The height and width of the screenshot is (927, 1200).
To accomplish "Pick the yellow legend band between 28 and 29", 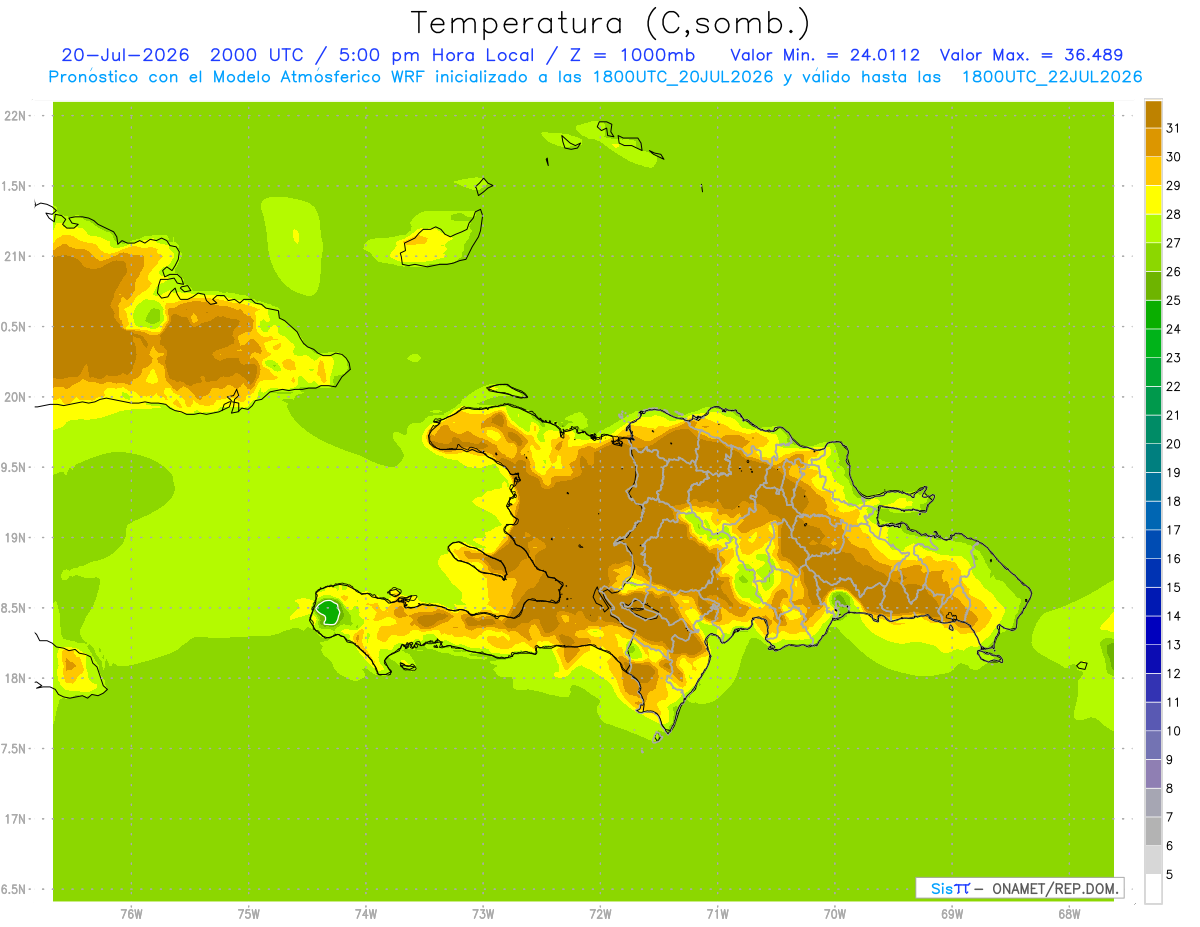I will 1153,200.
